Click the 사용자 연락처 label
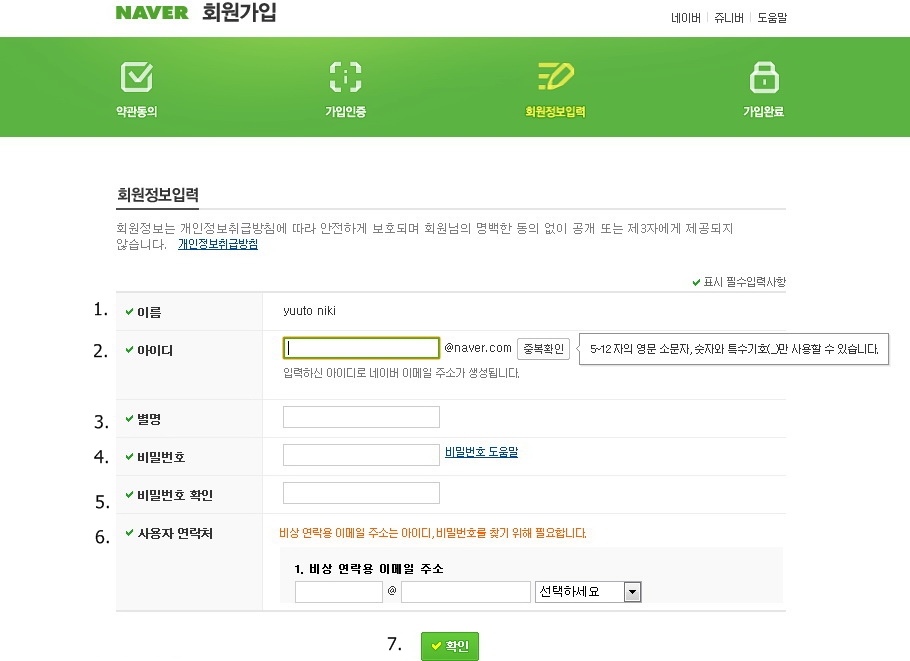 tap(175, 533)
